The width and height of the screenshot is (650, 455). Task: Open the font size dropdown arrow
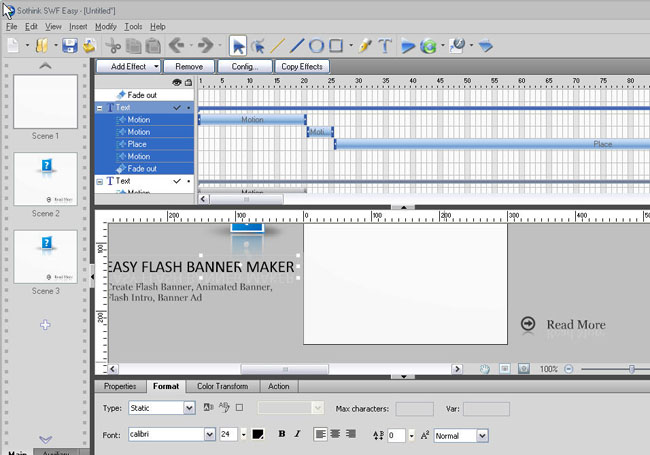pyautogui.click(x=244, y=435)
